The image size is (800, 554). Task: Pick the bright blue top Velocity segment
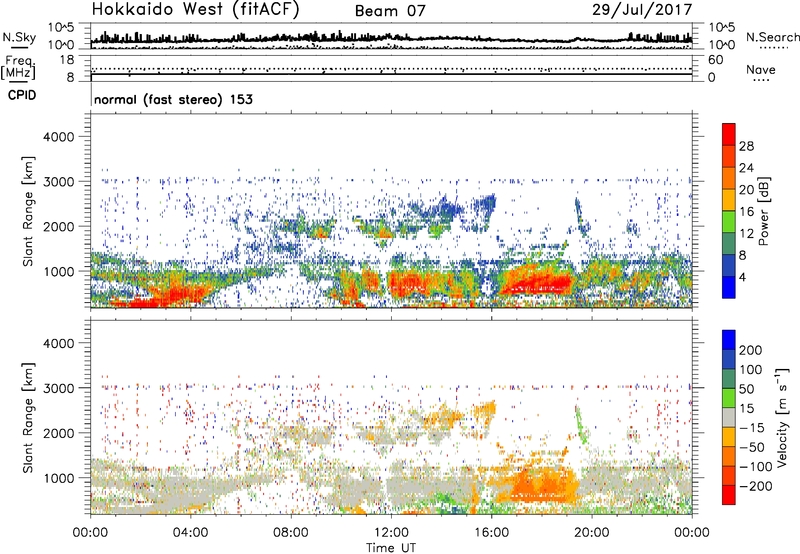(729, 340)
